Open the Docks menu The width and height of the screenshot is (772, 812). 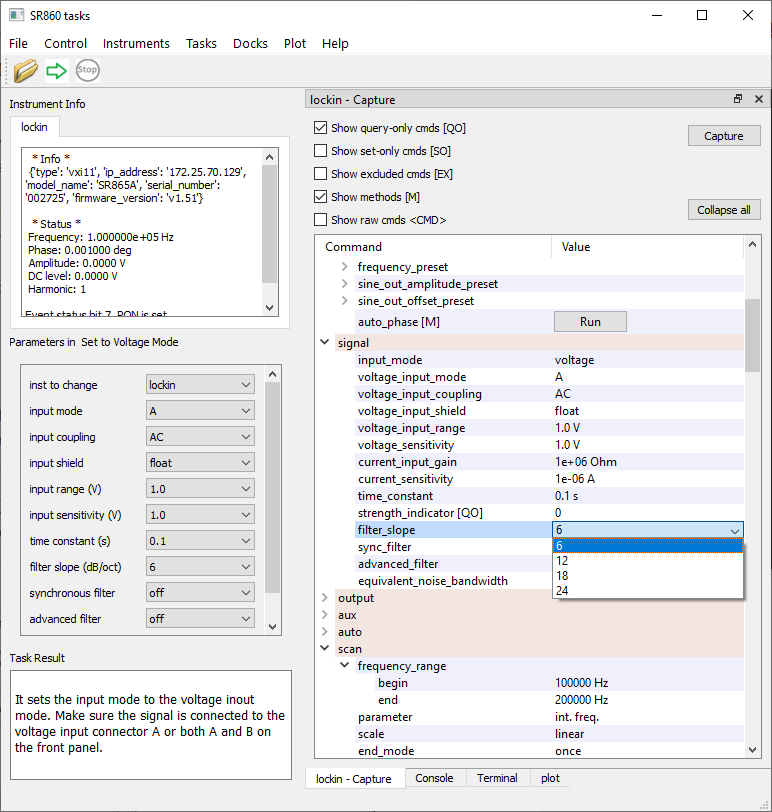coord(250,44)
